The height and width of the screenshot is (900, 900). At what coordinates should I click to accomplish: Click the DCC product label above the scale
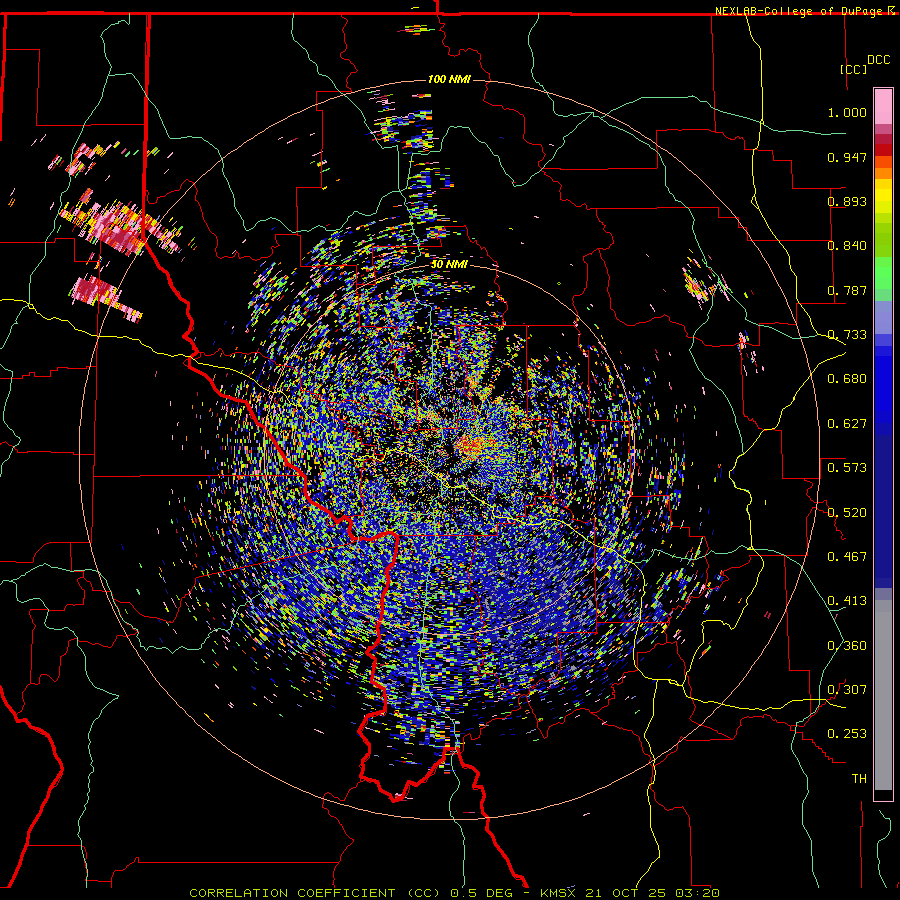point(878,60)
